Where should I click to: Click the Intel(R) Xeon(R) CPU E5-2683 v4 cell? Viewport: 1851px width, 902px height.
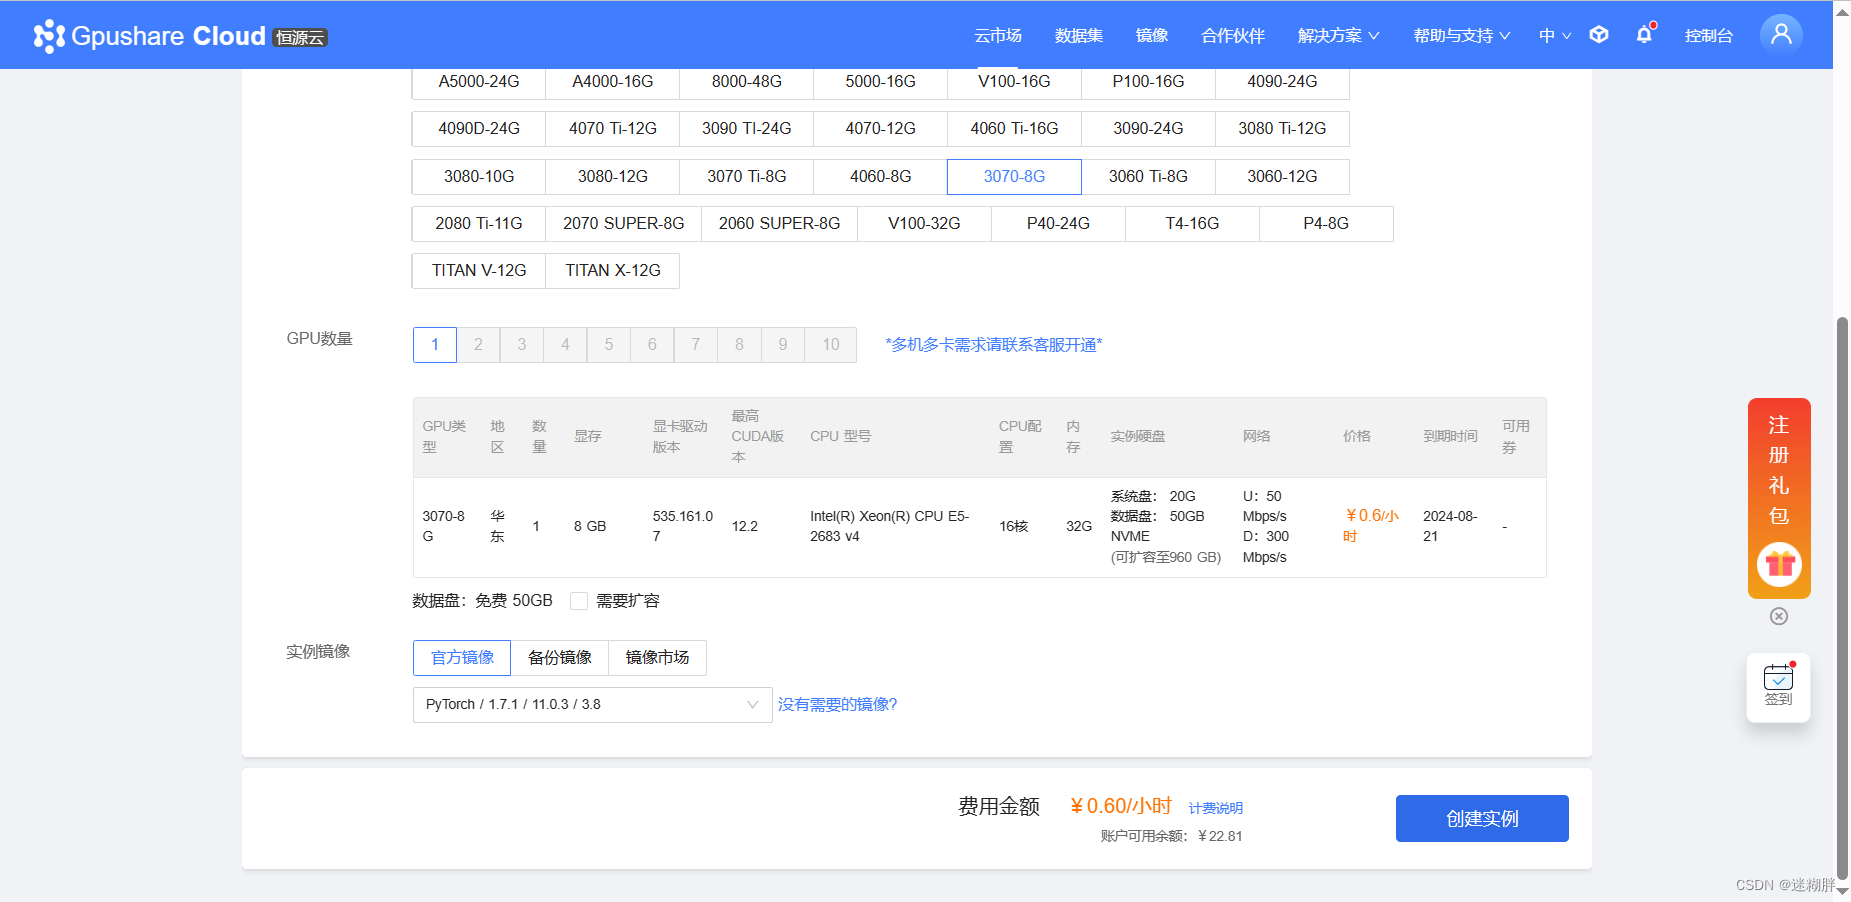coord(889,527)
